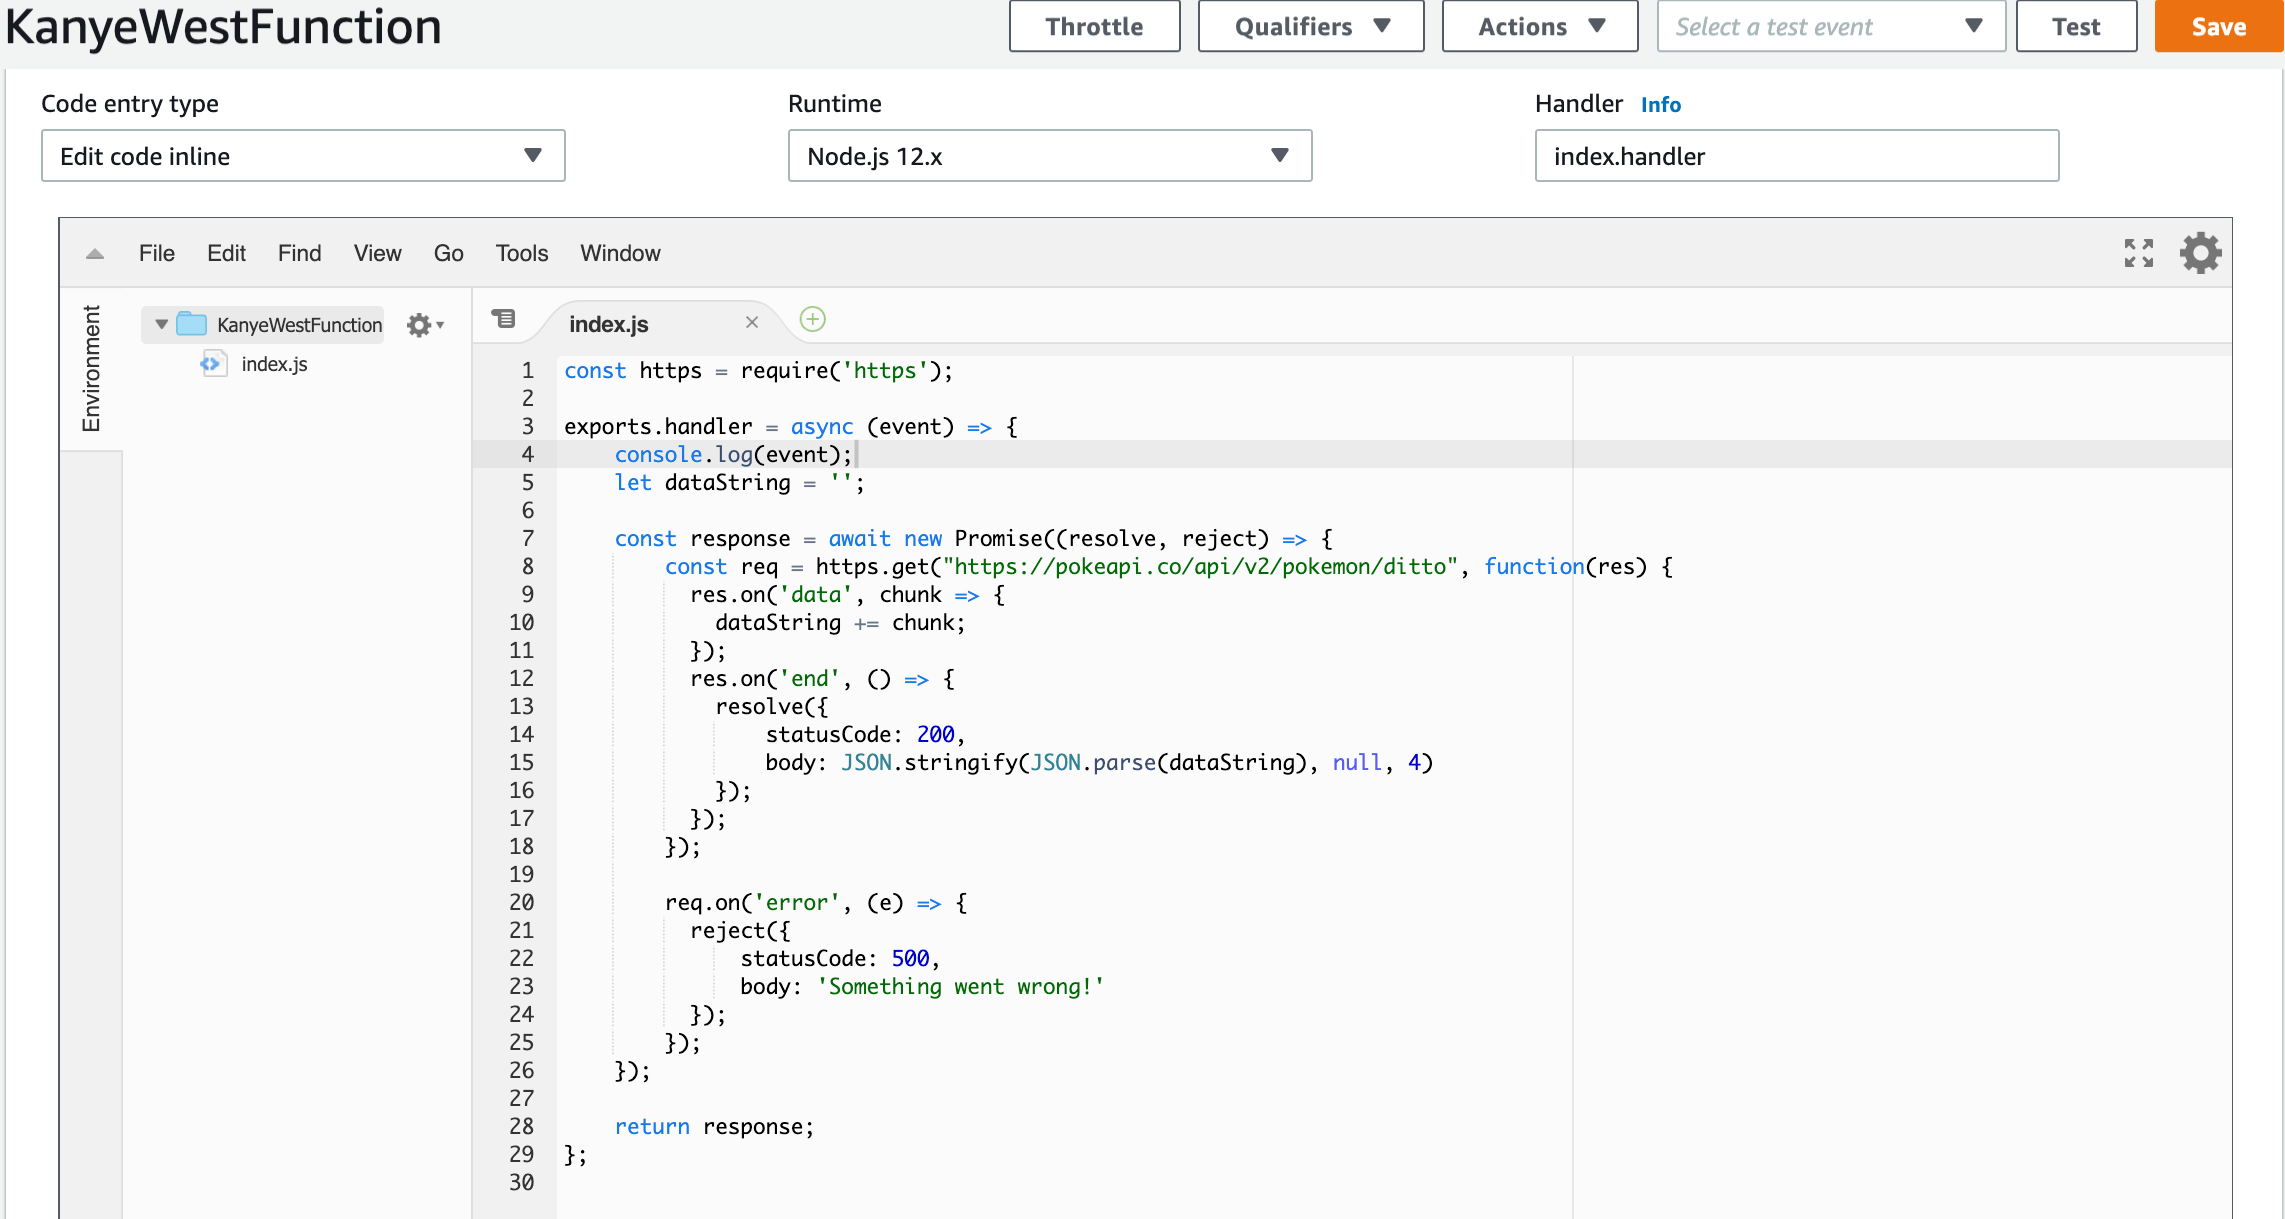Click the KanyeWestFunction folder icon

pos(191,324)
